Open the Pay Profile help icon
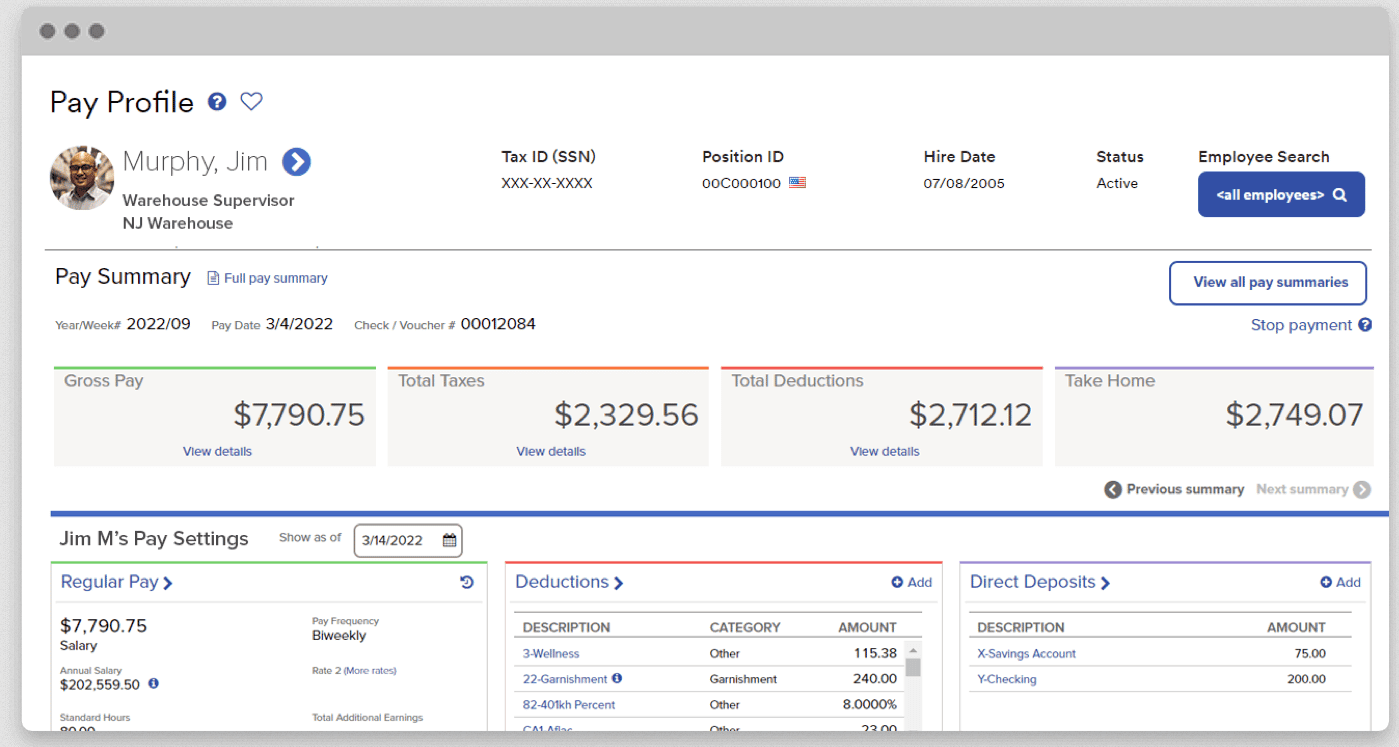 pyautogui.click(x=217, y=101)
